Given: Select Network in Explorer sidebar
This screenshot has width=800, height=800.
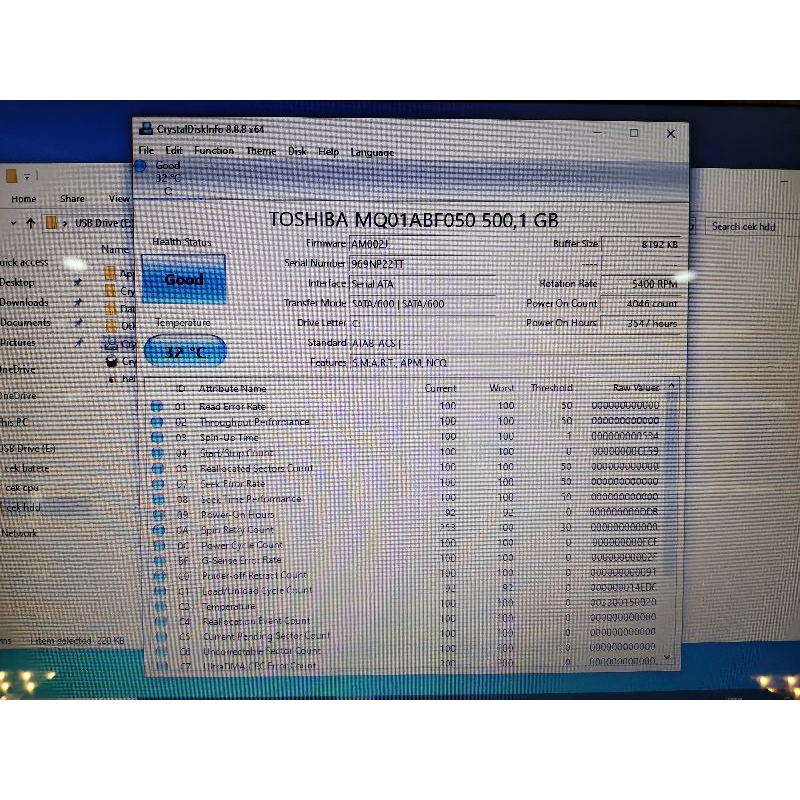Looking at the screenshot, I should coord(19,533).
